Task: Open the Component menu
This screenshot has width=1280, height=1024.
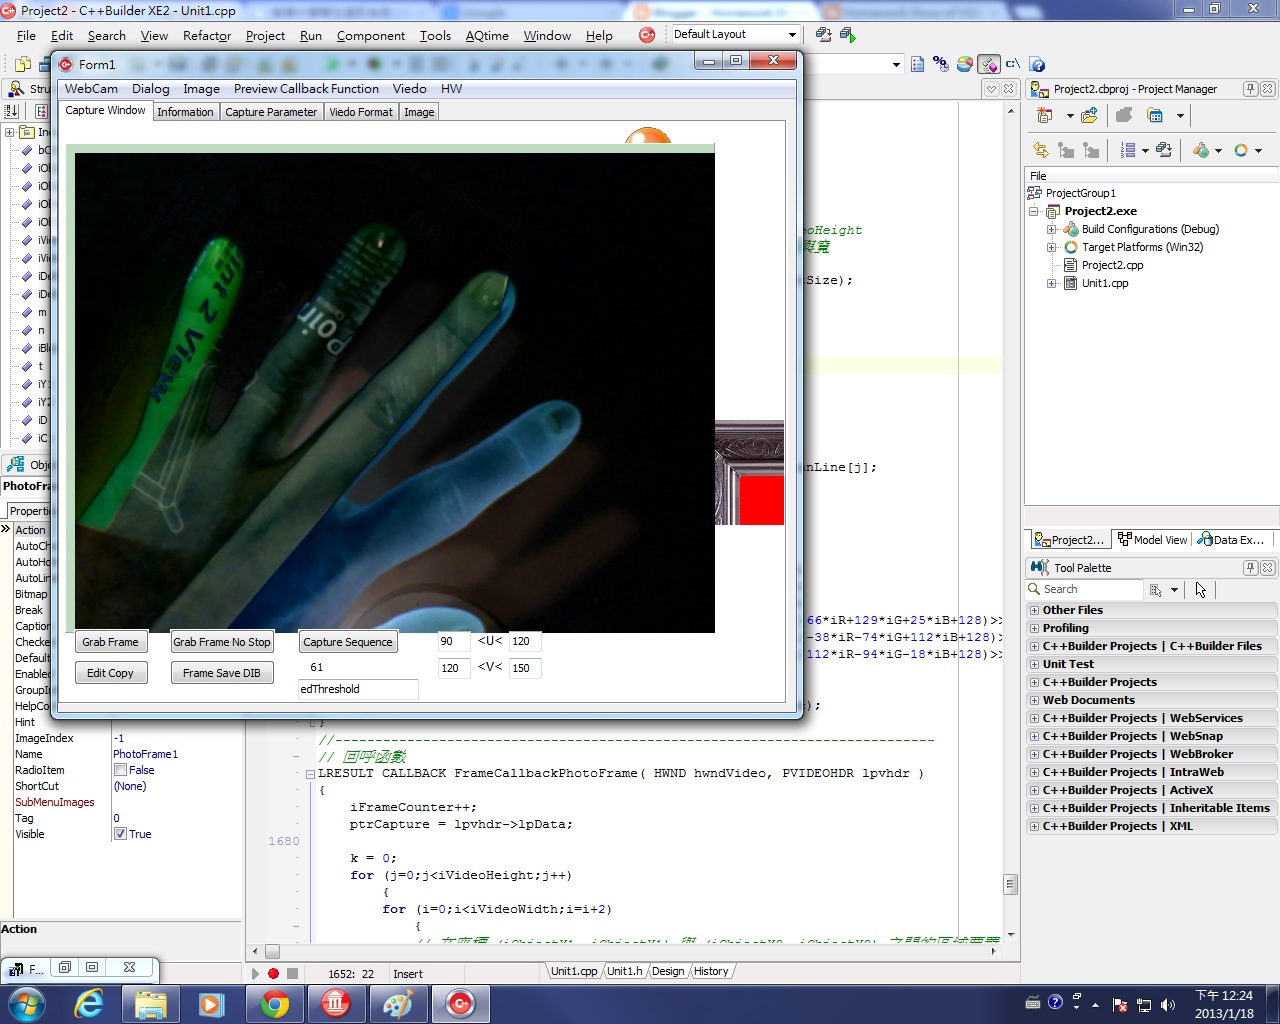Action: pos(371,36)
